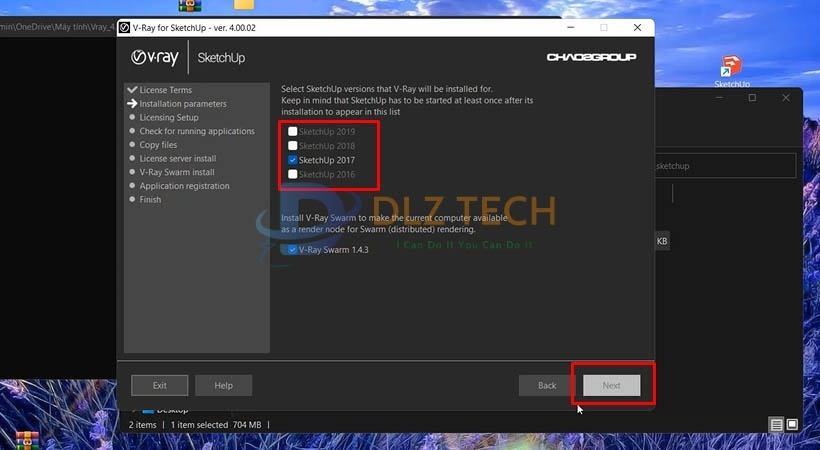Select the License Terms step in sidebar

(165, 90)
